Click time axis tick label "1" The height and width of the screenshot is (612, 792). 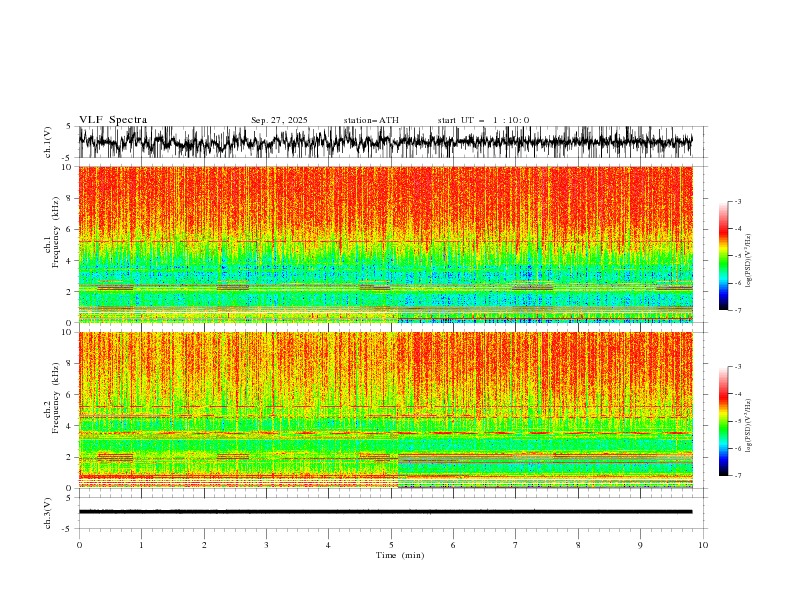141,545
